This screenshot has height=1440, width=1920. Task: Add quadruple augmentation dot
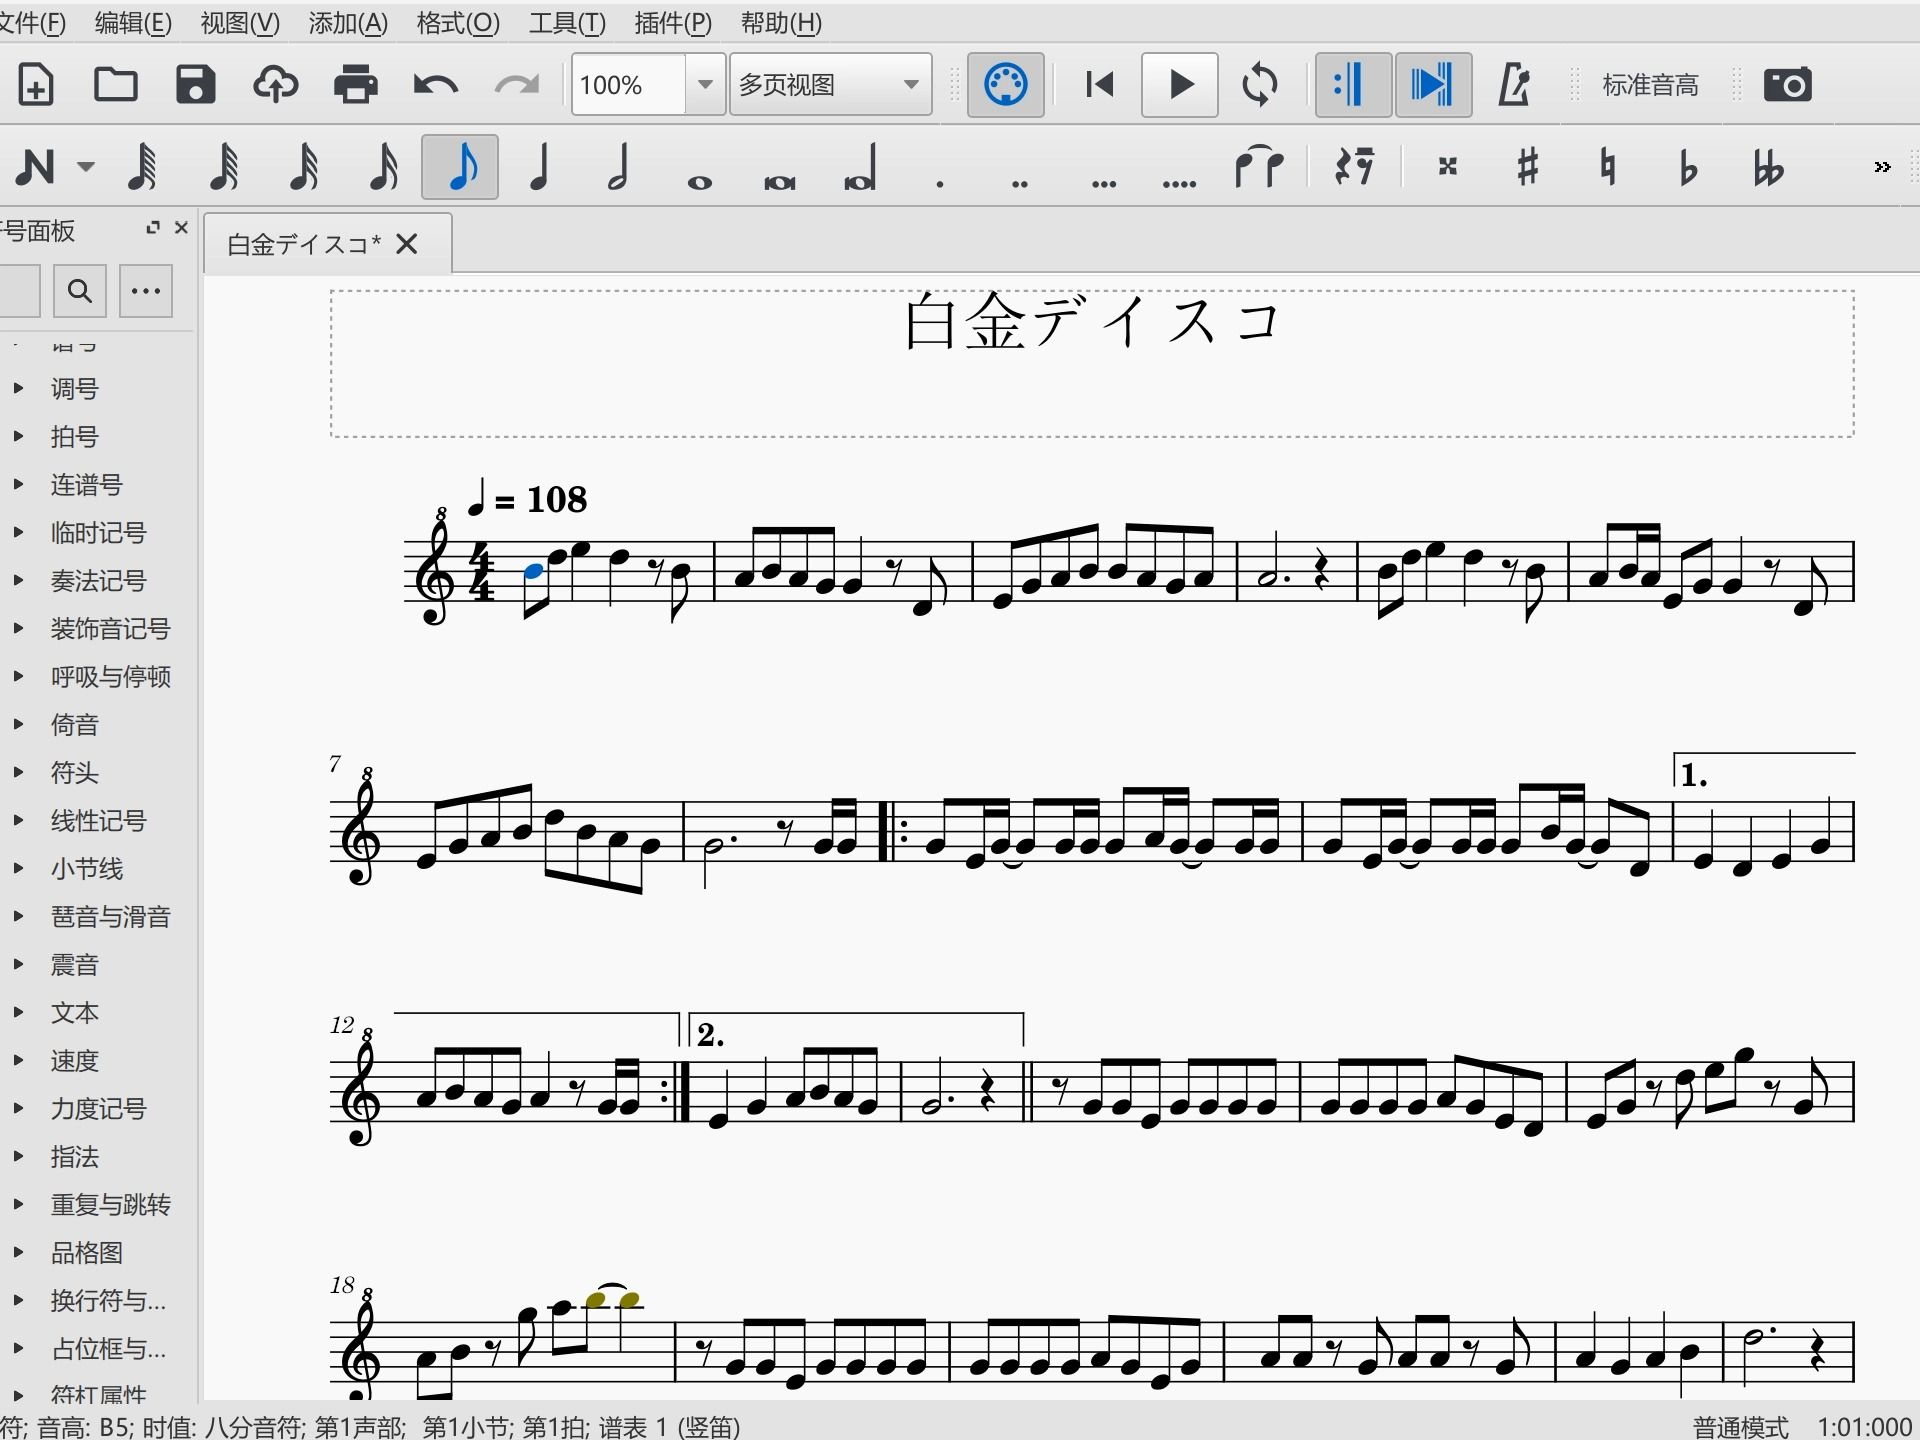(1180, 183)
